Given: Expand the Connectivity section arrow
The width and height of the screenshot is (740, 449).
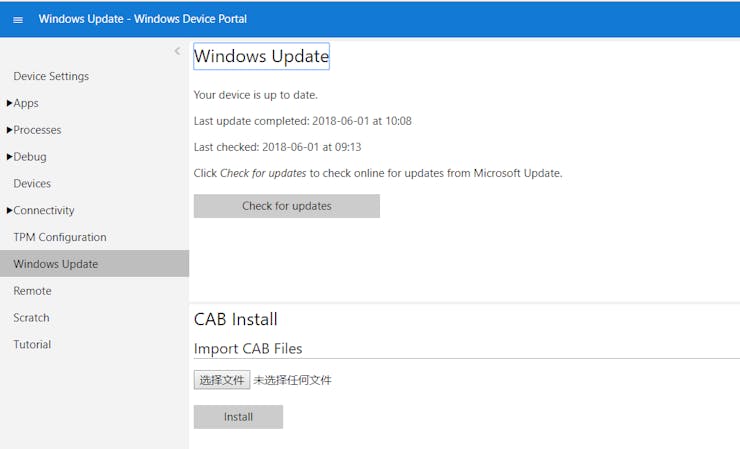Looking at the screenshot, I should 9,210.
